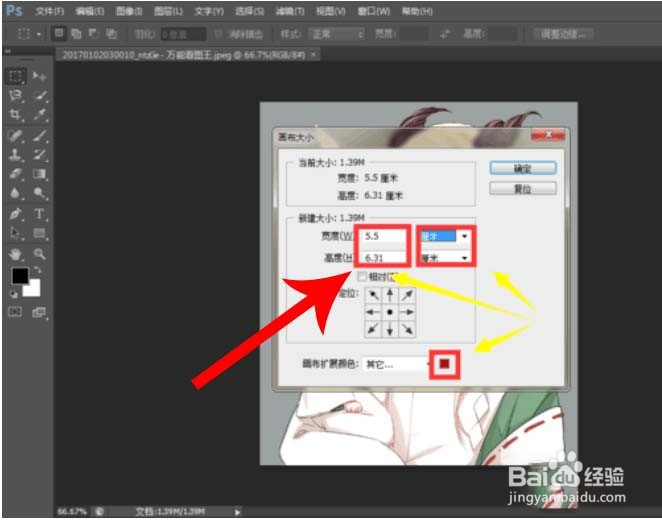662x520 pixels.
Task: Close the 画布大小 dialog
Action: (x=548, y=135)
